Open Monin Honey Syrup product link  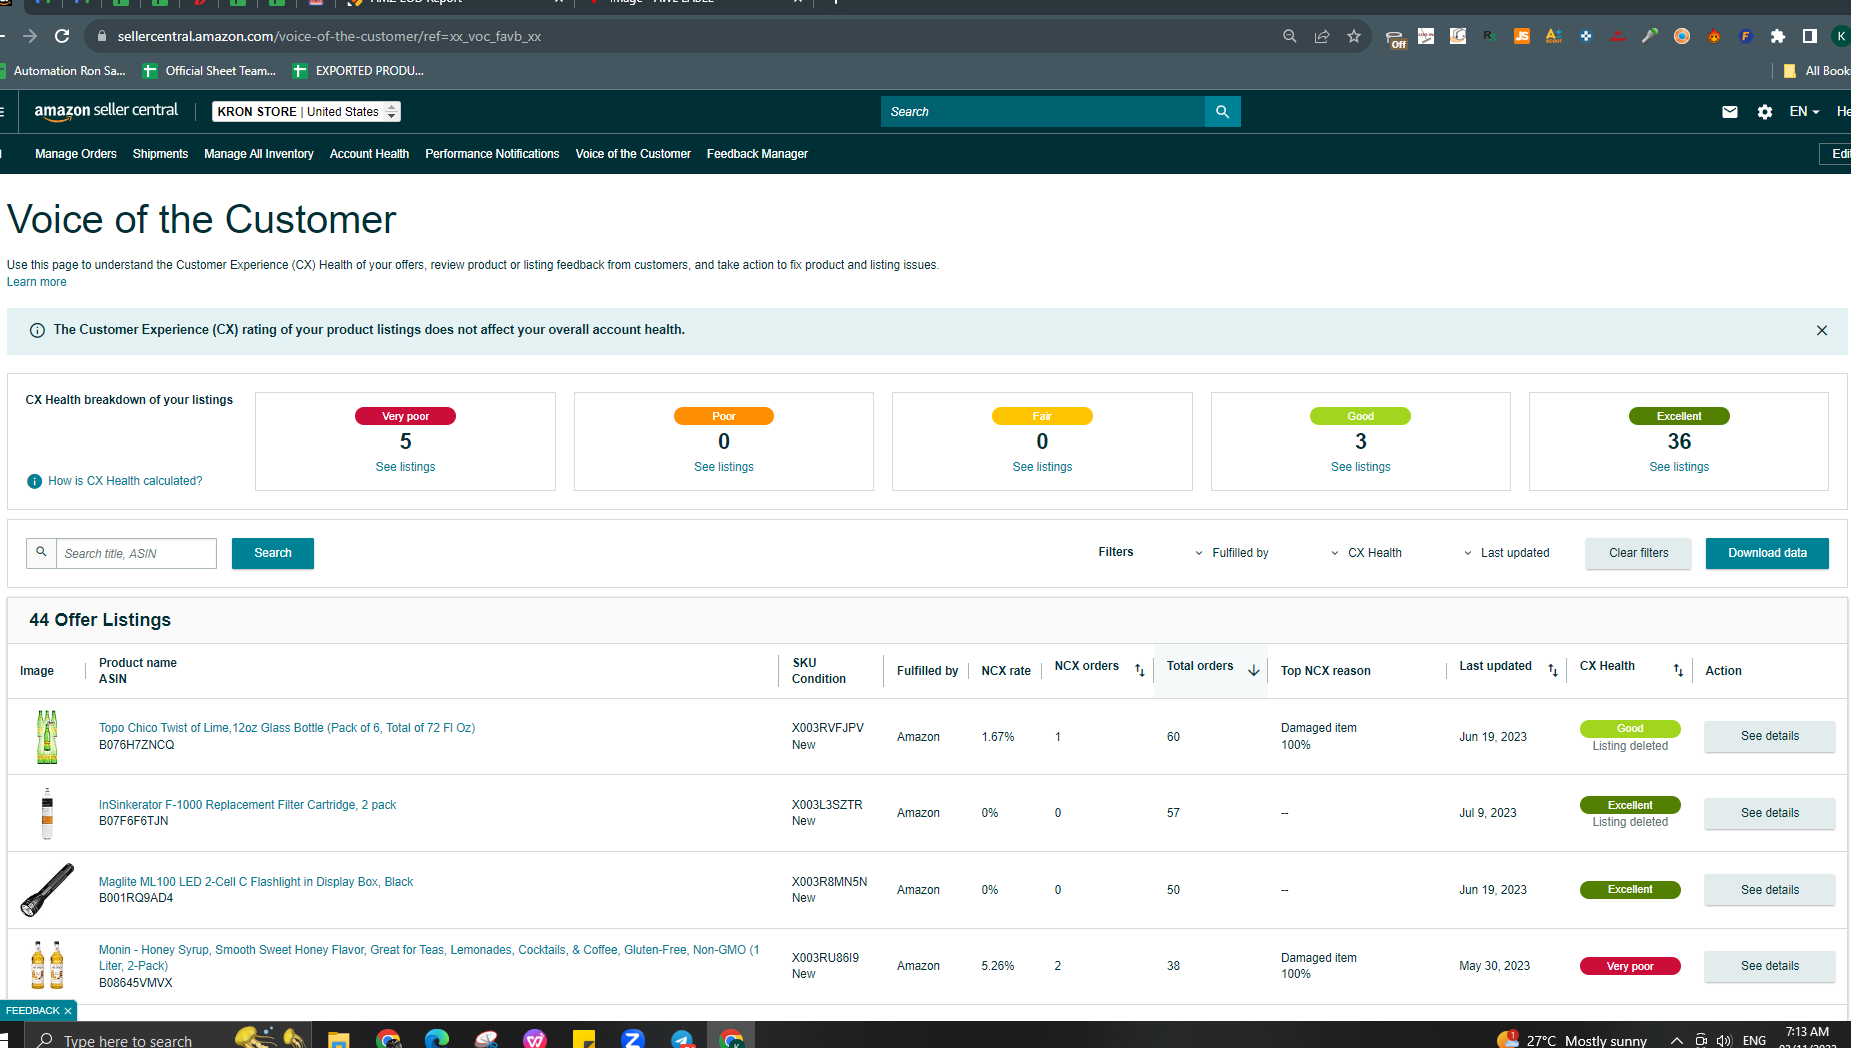click(x=429, y=958)
